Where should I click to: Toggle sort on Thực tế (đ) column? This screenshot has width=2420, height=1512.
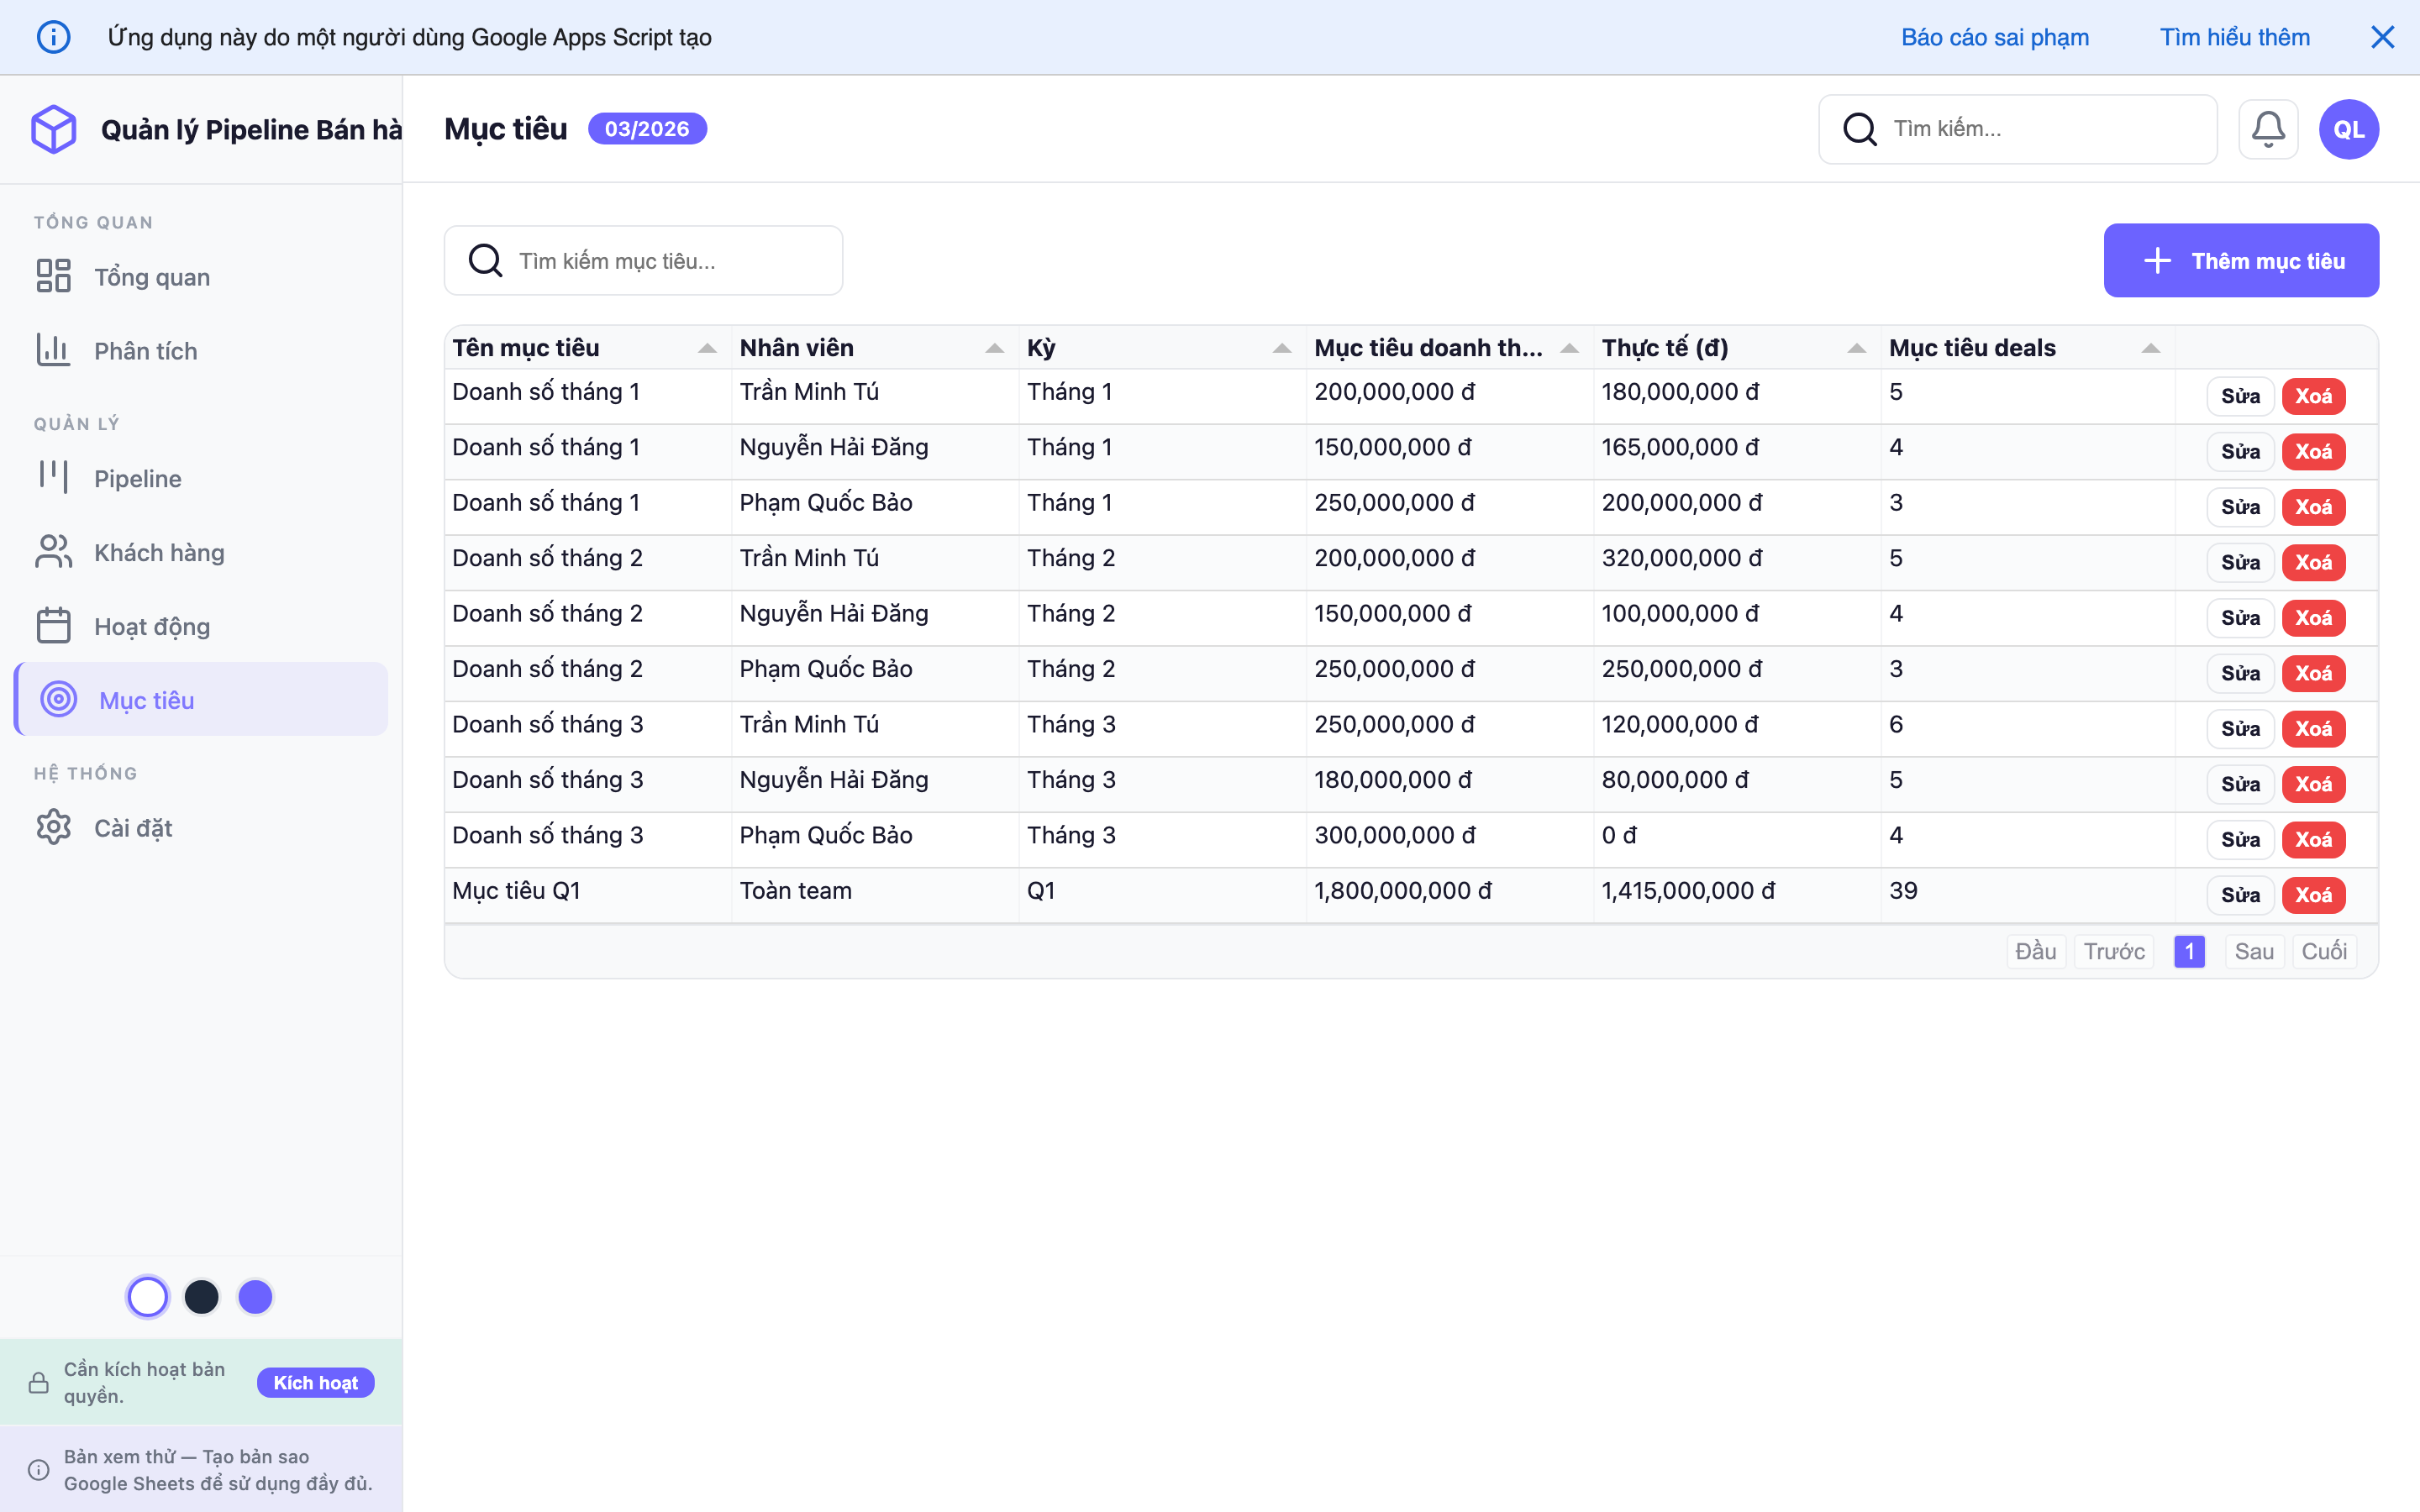pyautogui.click(x=1856, y=347)
